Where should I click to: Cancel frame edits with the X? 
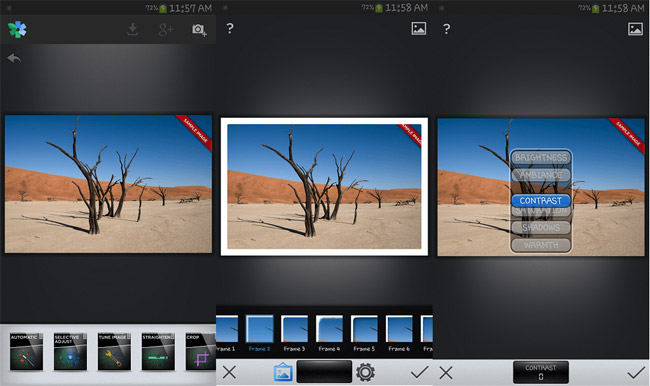point(229,372)
